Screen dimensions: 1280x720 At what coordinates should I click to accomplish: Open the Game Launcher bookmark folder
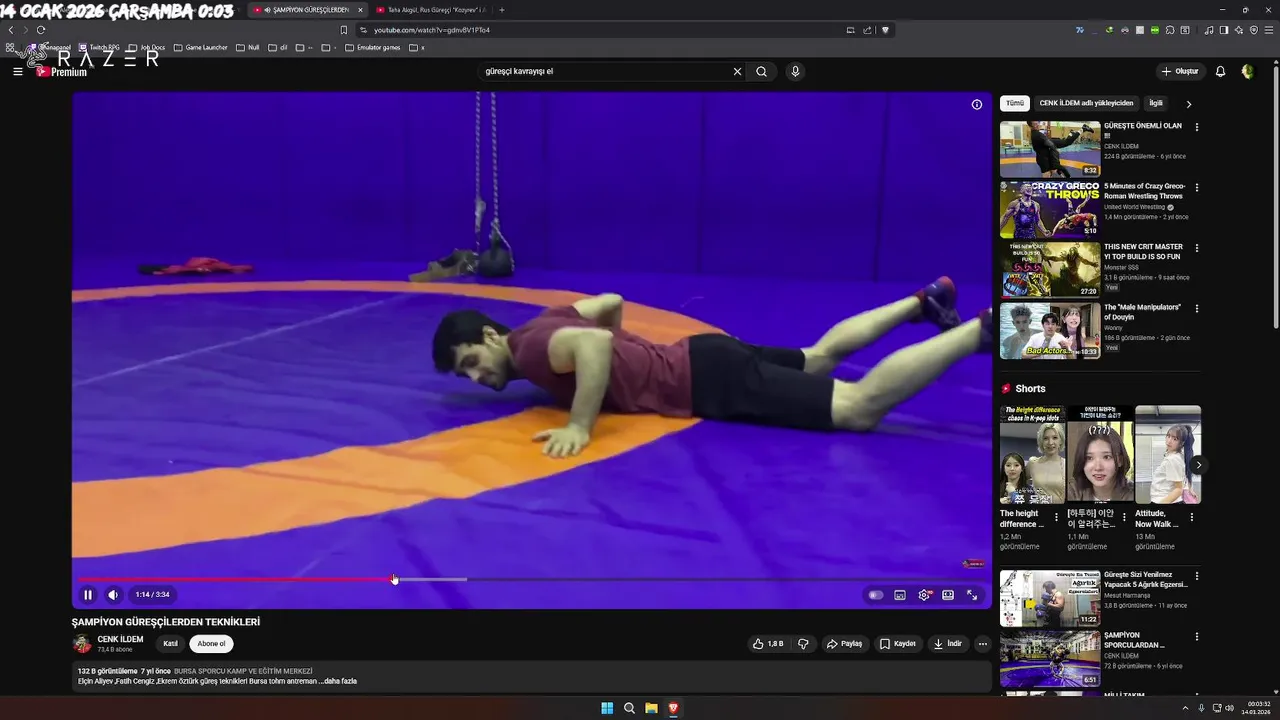tap(201, 47)
